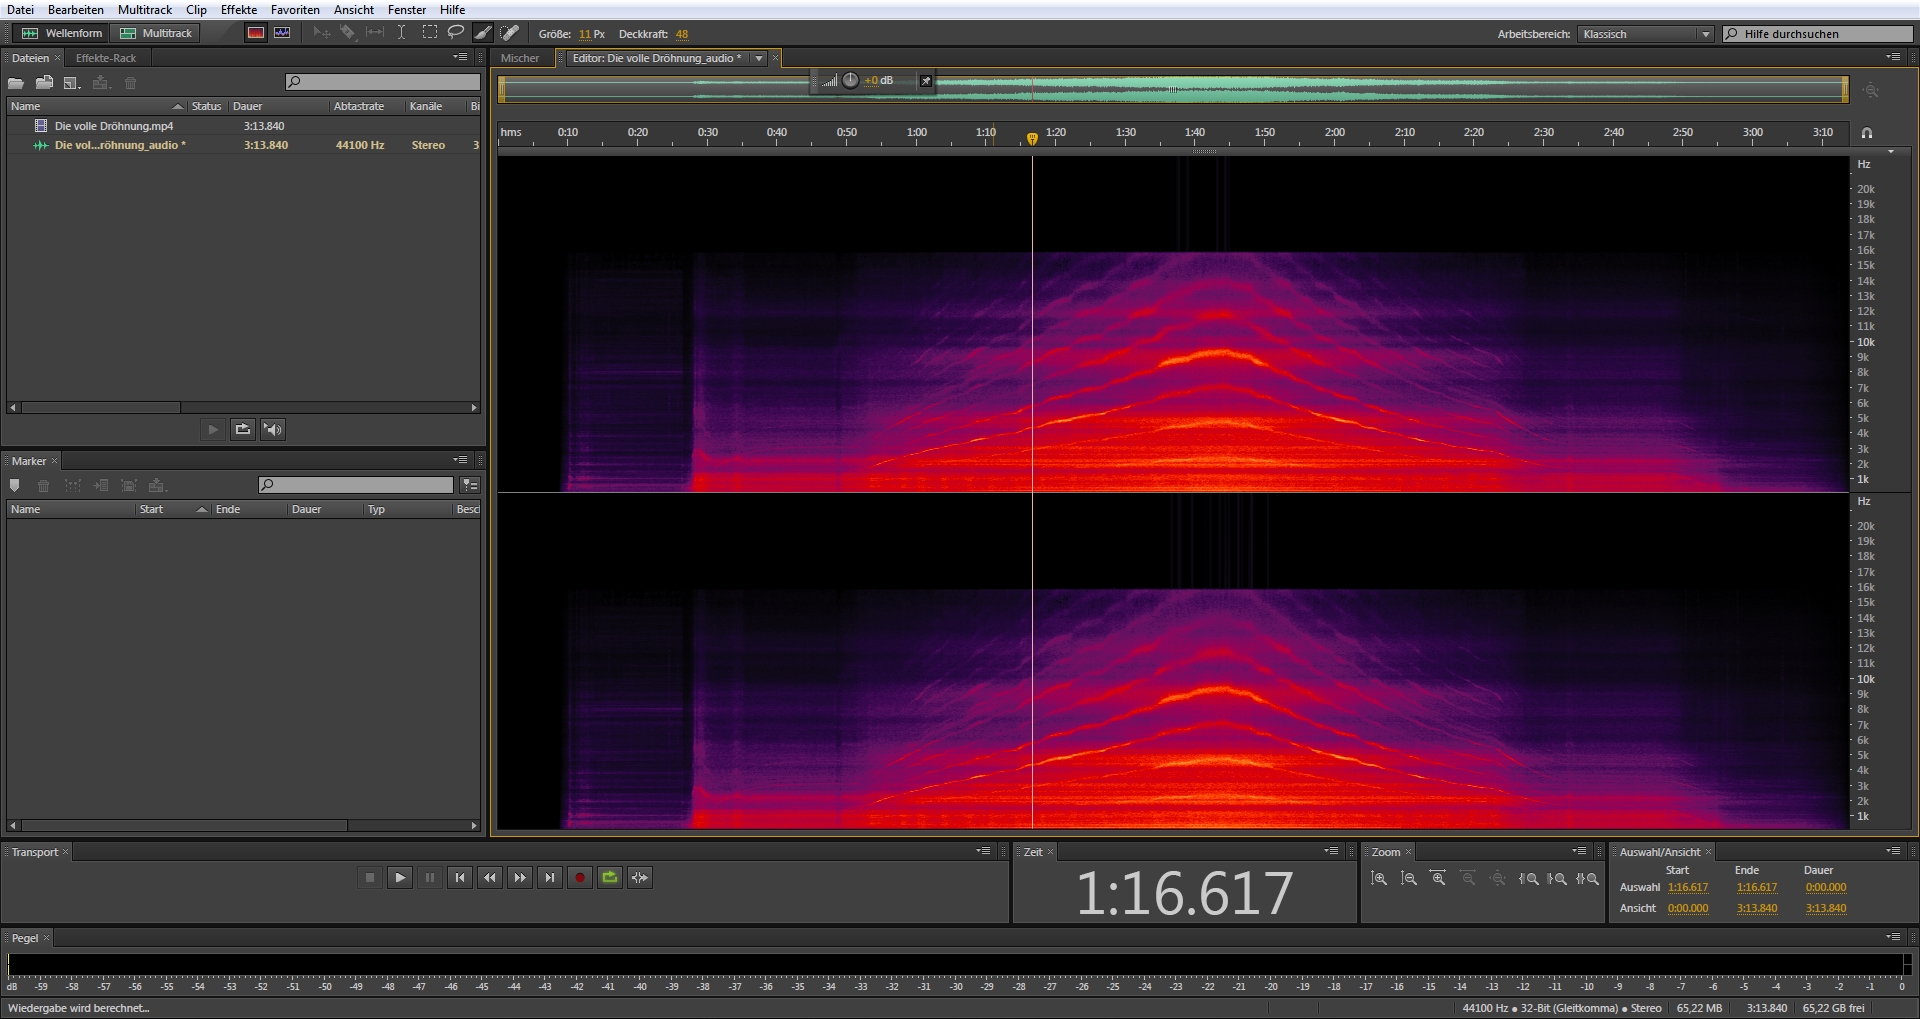Open file folder icon in Dateien panel
This screenshot has height=1019, width=1920.
tap(16, 83)
